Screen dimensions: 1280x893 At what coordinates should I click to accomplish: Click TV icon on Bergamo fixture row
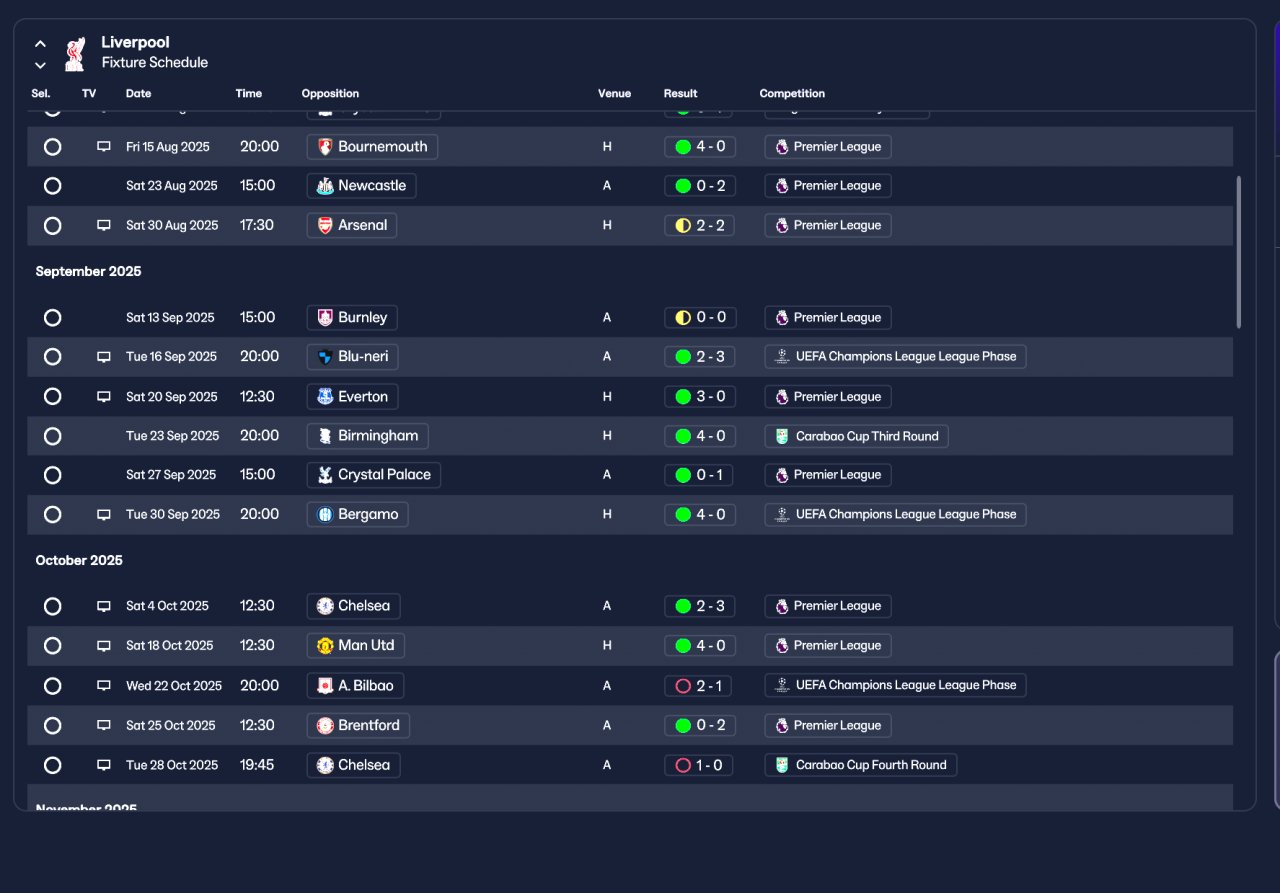coord(103,514)
